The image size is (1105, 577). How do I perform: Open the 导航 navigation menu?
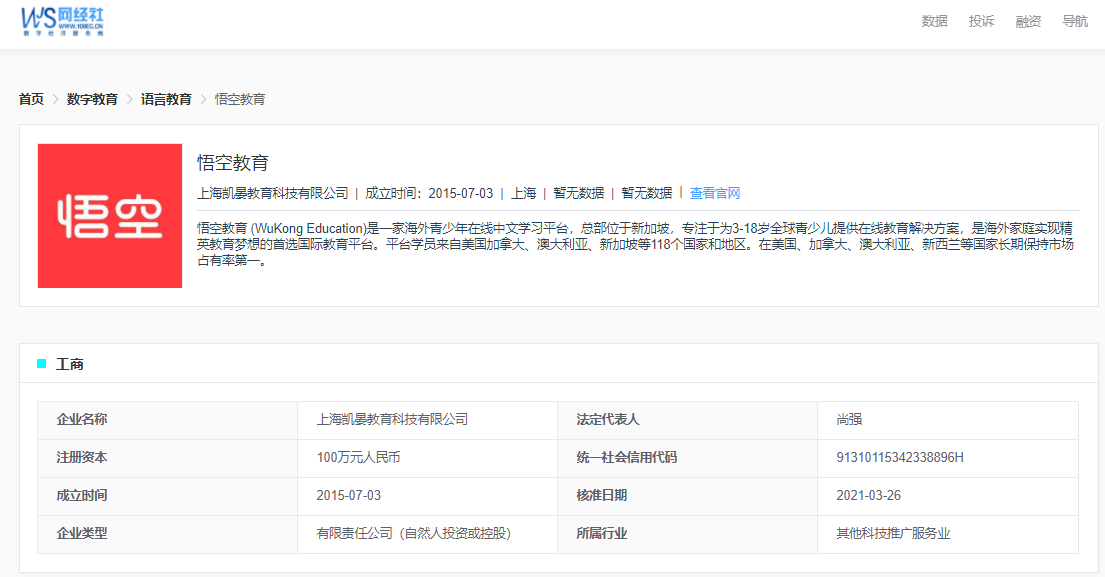[x=1075, y=21]
